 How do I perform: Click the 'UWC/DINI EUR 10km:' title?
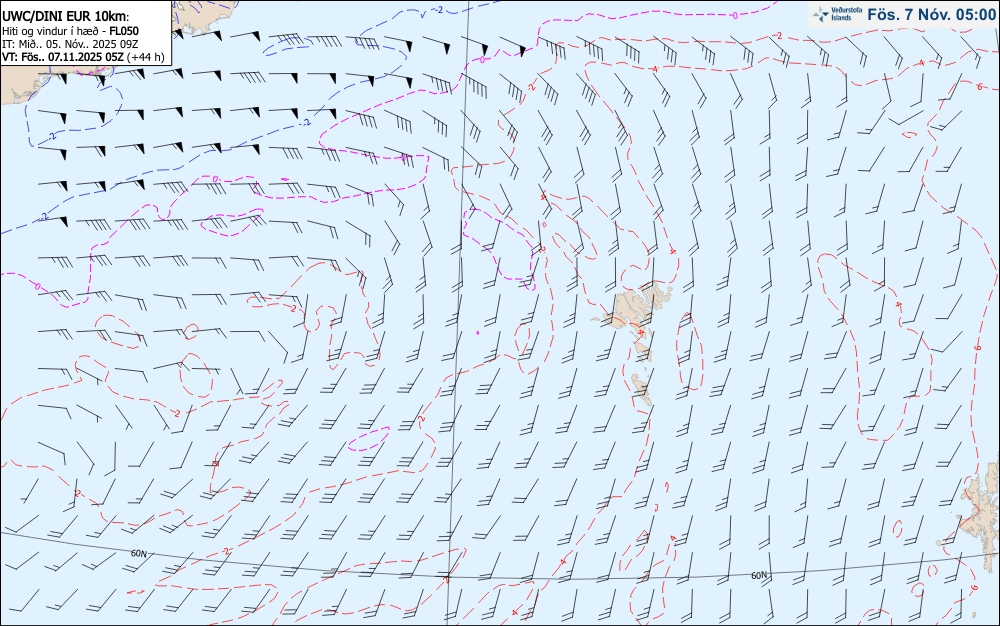tap(66, 17)
